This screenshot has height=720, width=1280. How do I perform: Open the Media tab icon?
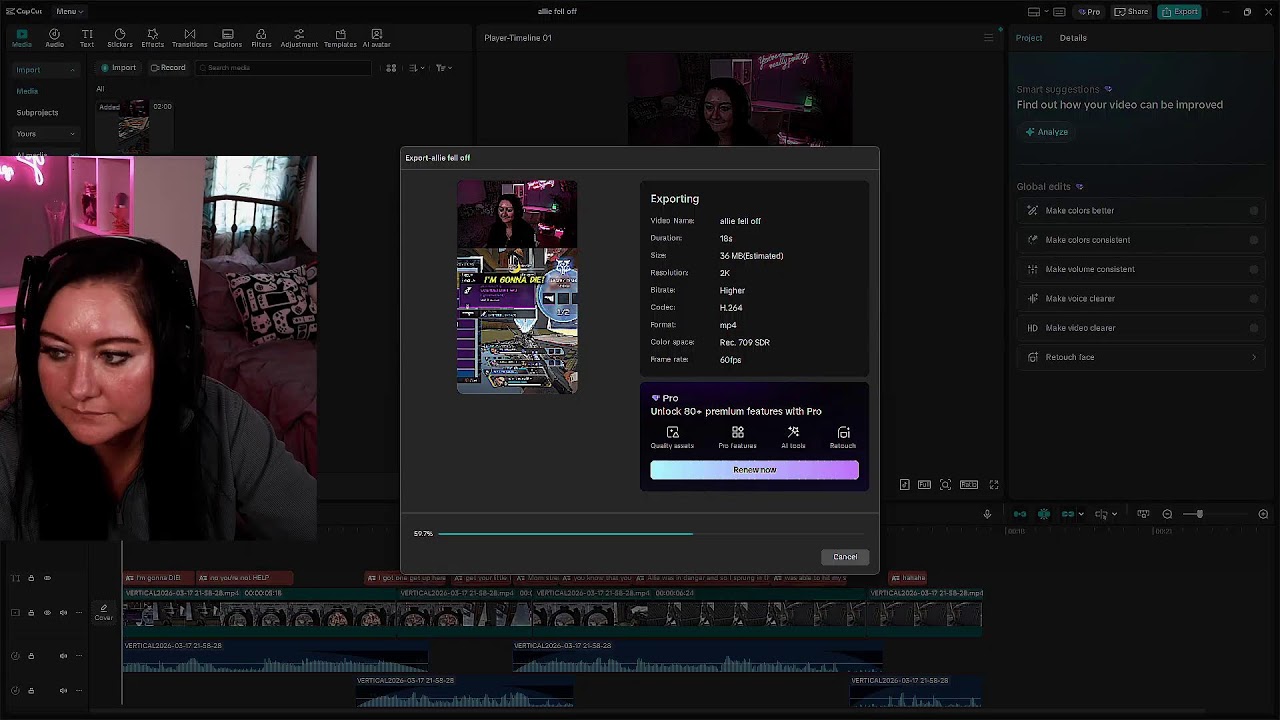[21, 38]
